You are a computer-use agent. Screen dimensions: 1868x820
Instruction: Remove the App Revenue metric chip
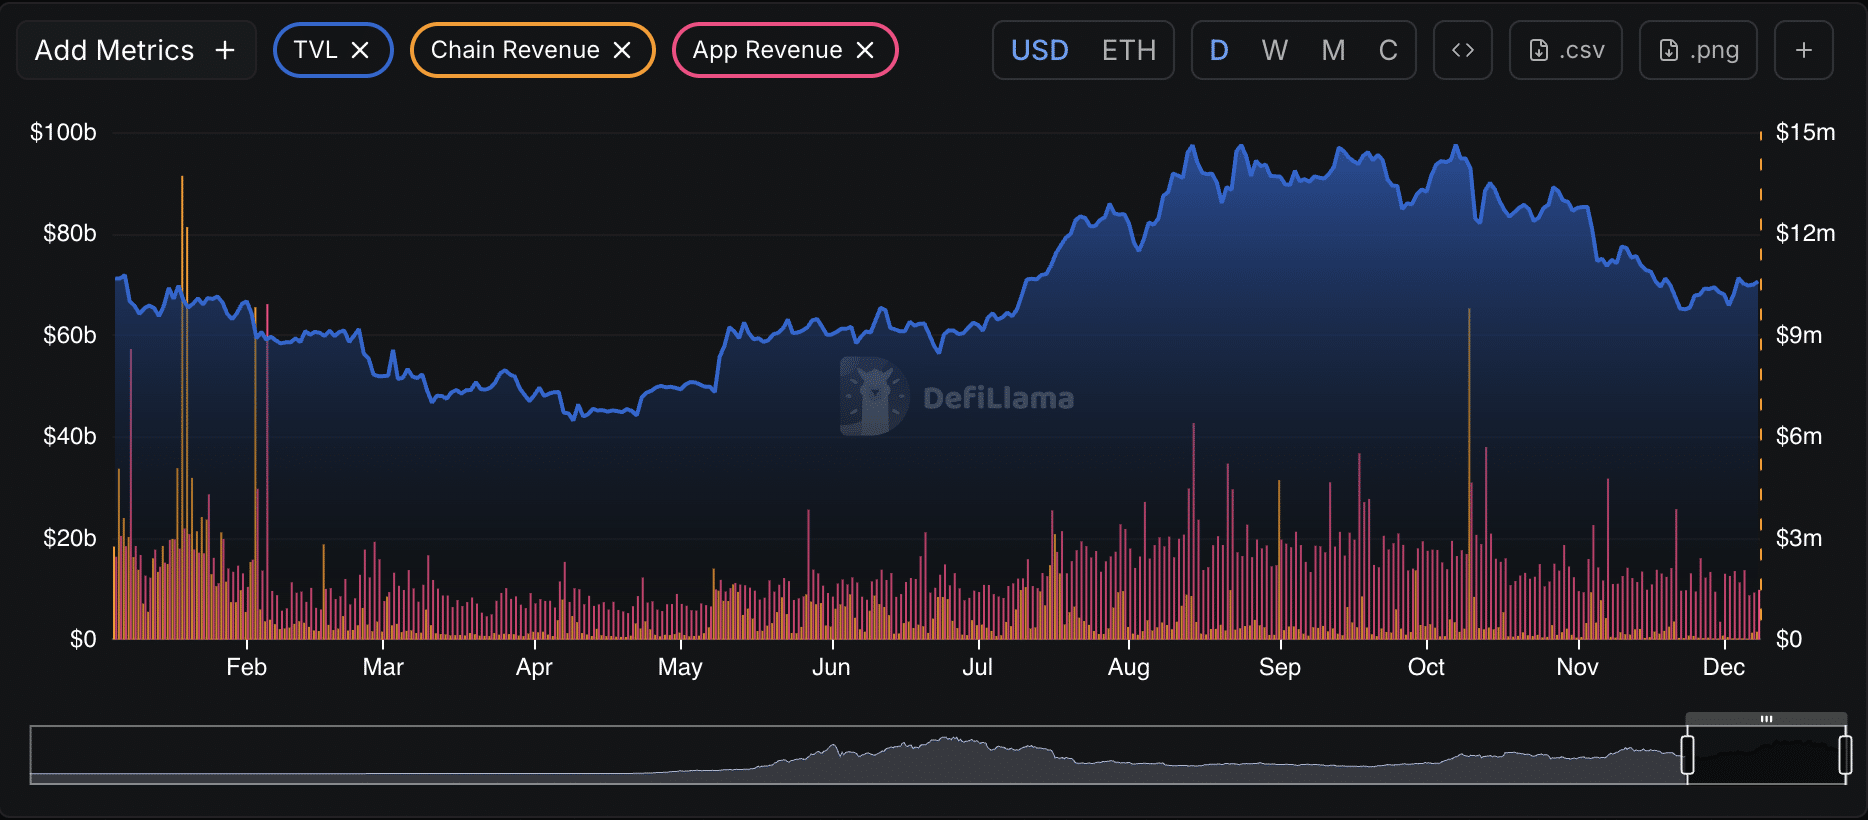[x=866, y=50]
